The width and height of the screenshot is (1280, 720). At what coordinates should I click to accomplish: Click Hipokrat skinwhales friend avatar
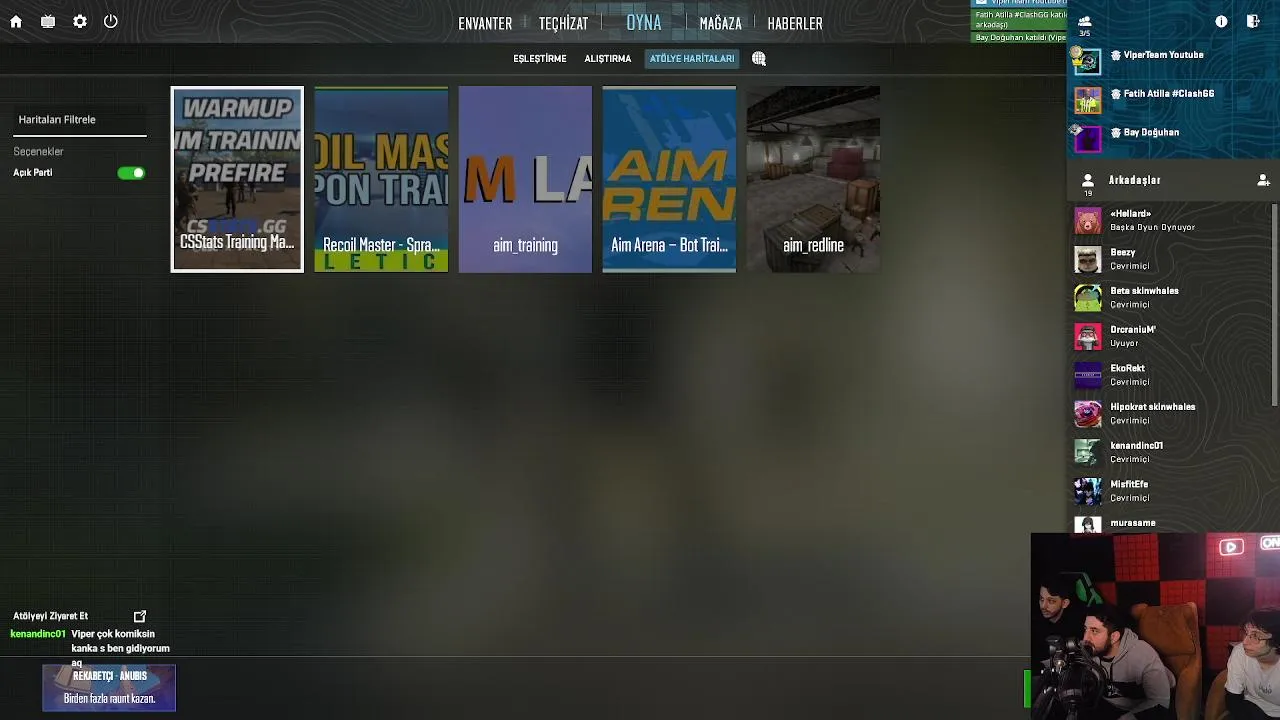pos(1088,413)
